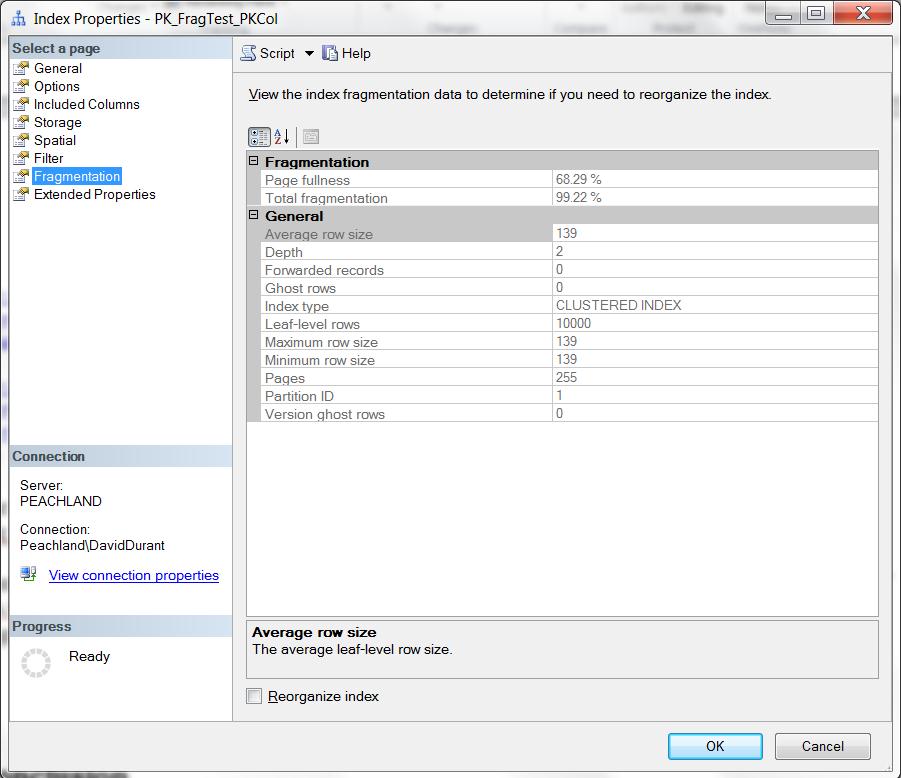Viewport: 901px width, 778px height.
Task: Click View connection properties link
Action: coord(133,575)
